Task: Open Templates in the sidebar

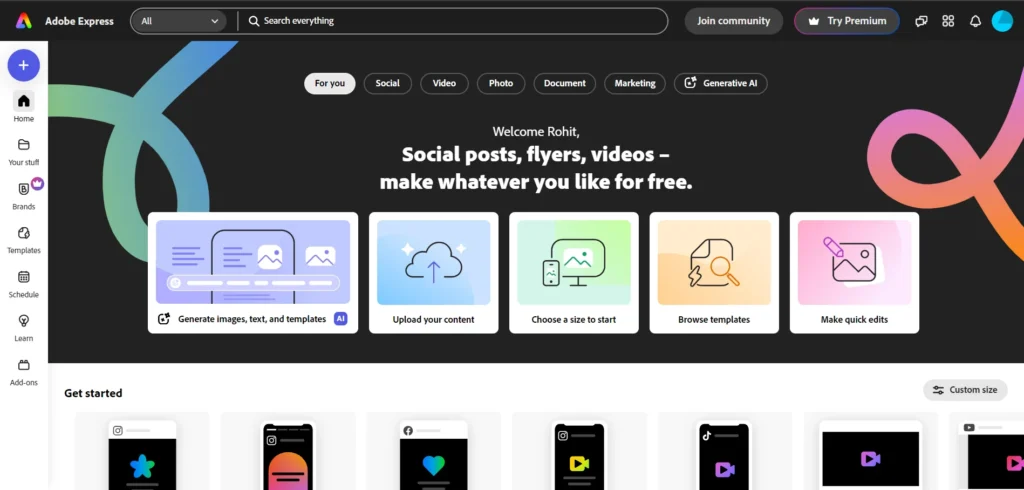Action: pyautogui.click(x=24, y=240)
